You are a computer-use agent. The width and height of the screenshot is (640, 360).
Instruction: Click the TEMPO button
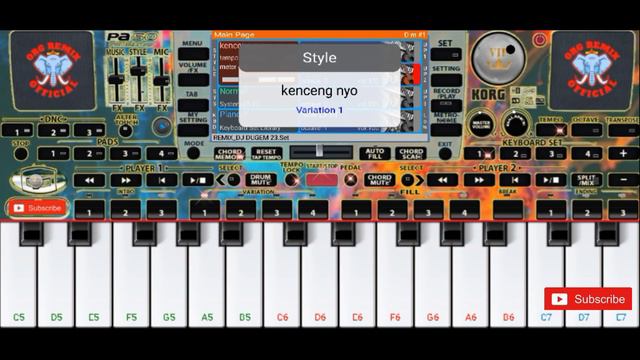tap(551, 130)
